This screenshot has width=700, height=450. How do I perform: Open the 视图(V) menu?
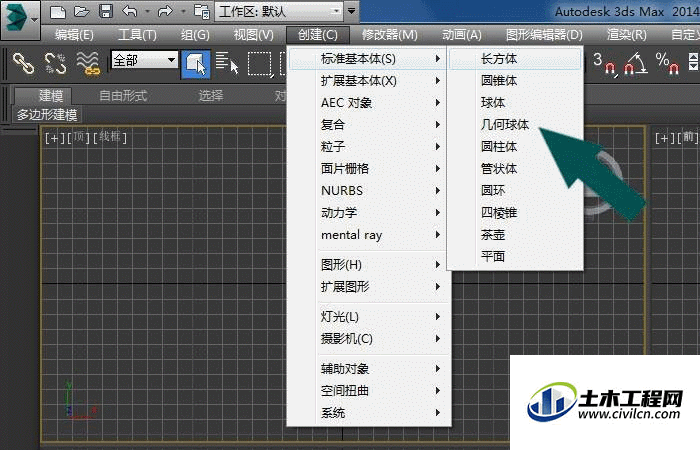(254, 35)
